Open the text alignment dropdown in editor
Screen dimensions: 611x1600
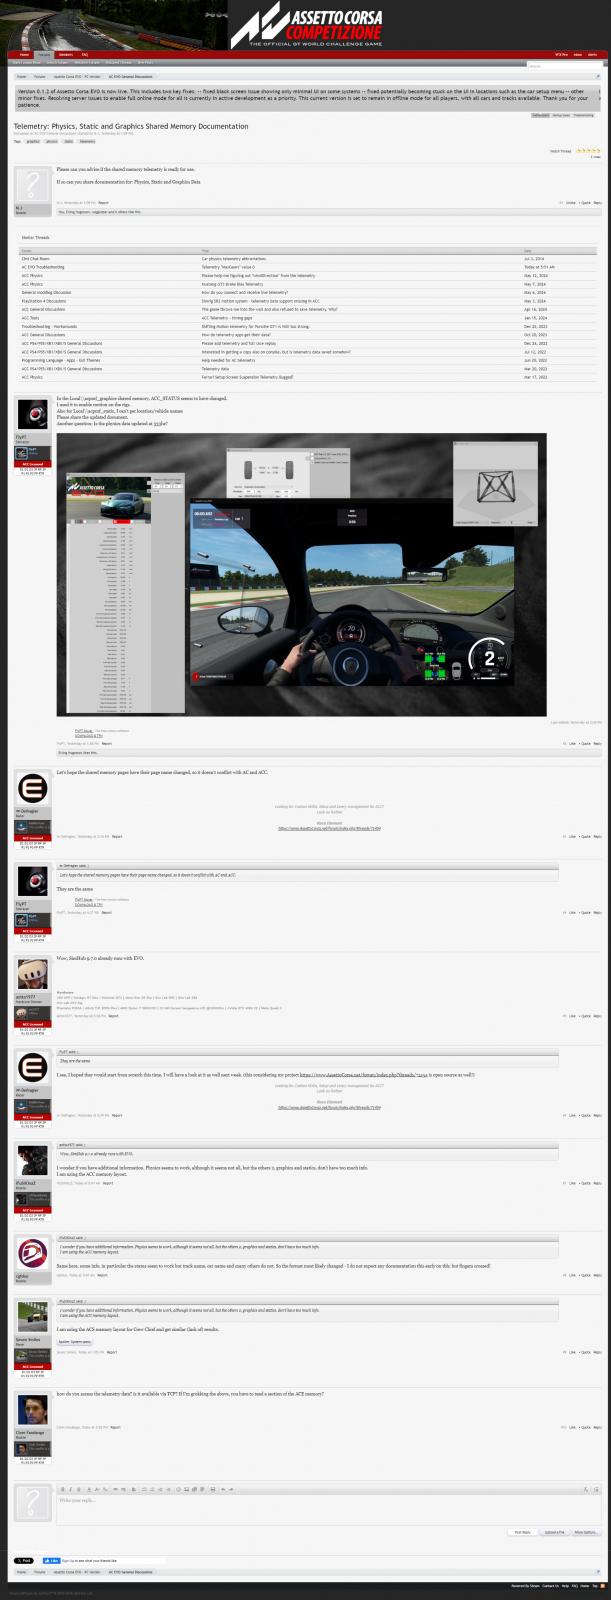[x=133, y=1489]
